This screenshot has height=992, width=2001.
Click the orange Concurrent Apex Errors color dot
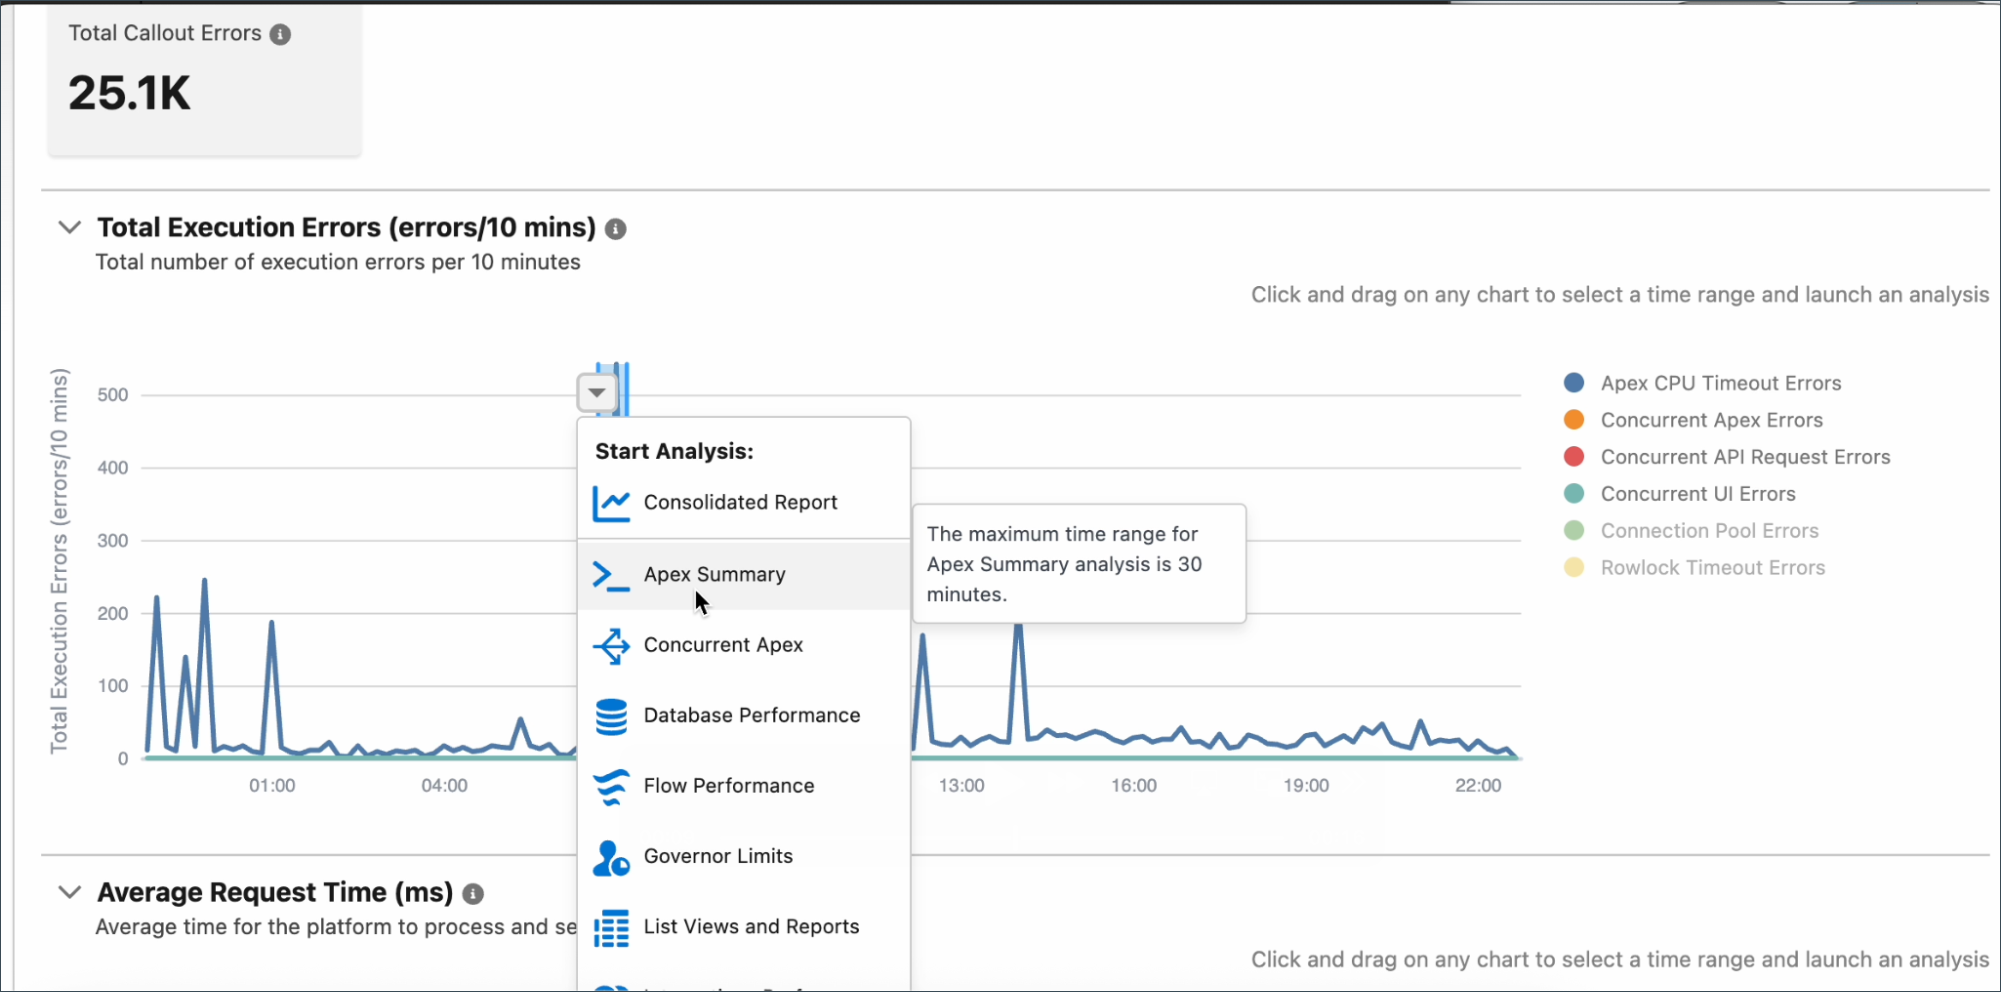tap(1573, 419)
